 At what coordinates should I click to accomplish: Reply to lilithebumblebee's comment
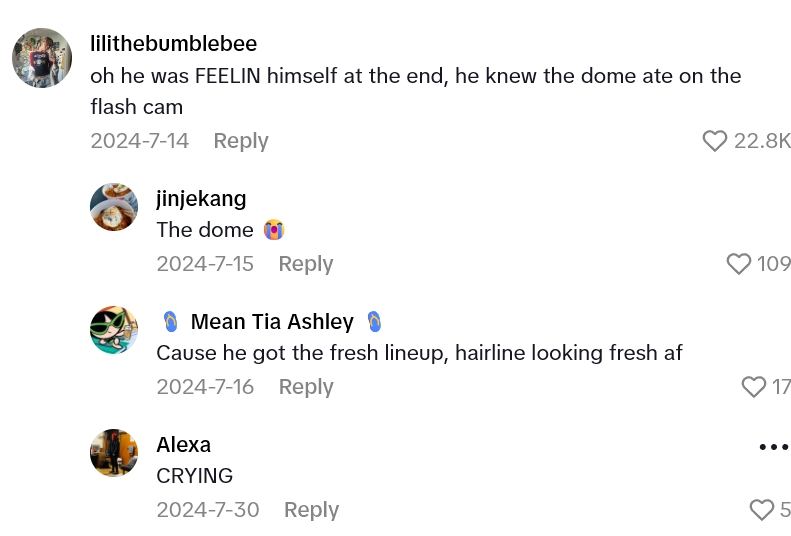point(241,141)
